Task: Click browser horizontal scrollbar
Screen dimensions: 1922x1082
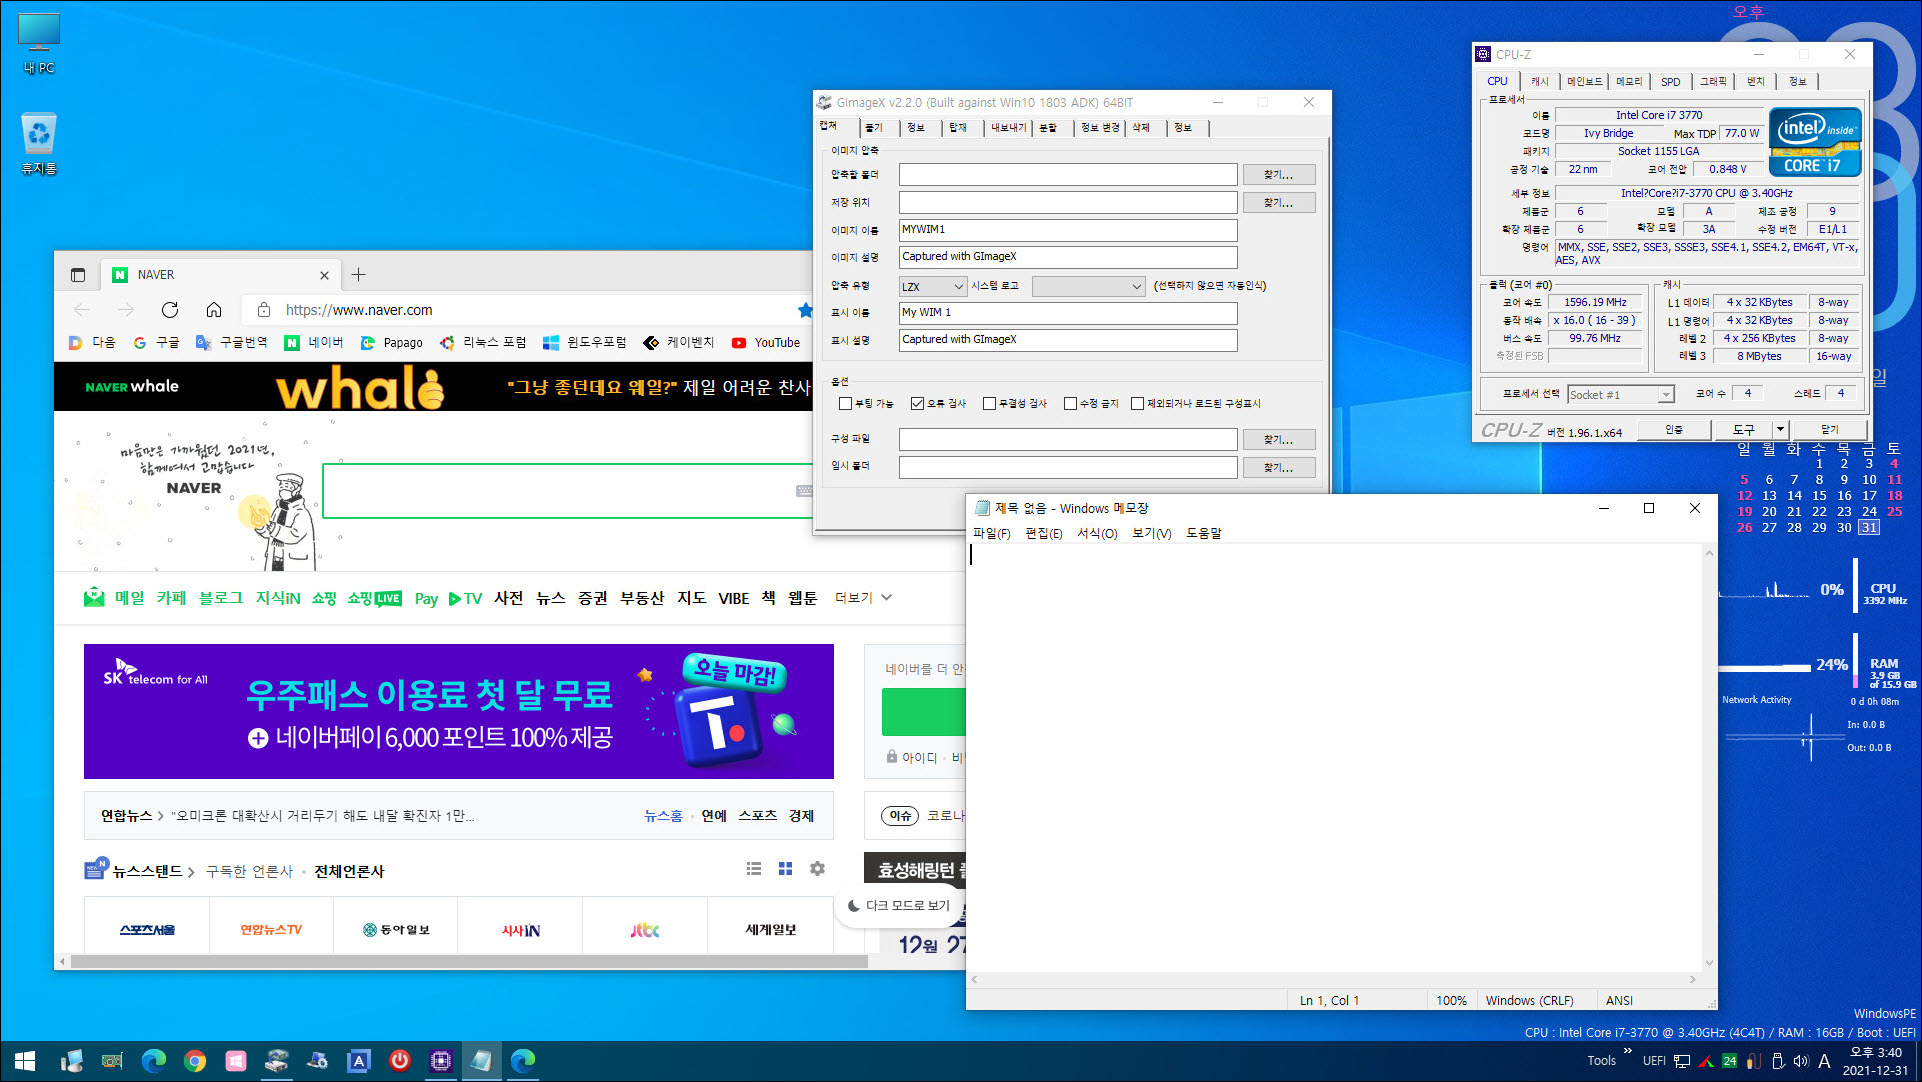Action: [x=469, y=961]
